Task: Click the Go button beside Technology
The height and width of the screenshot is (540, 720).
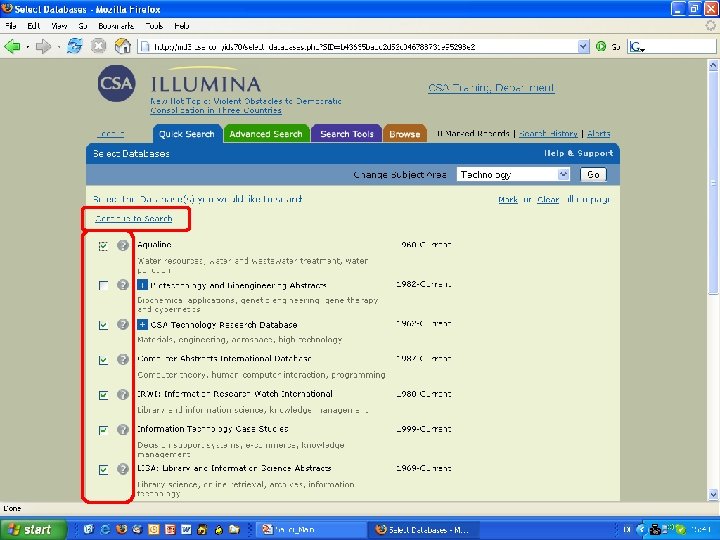Action: (x=593, y=174)
